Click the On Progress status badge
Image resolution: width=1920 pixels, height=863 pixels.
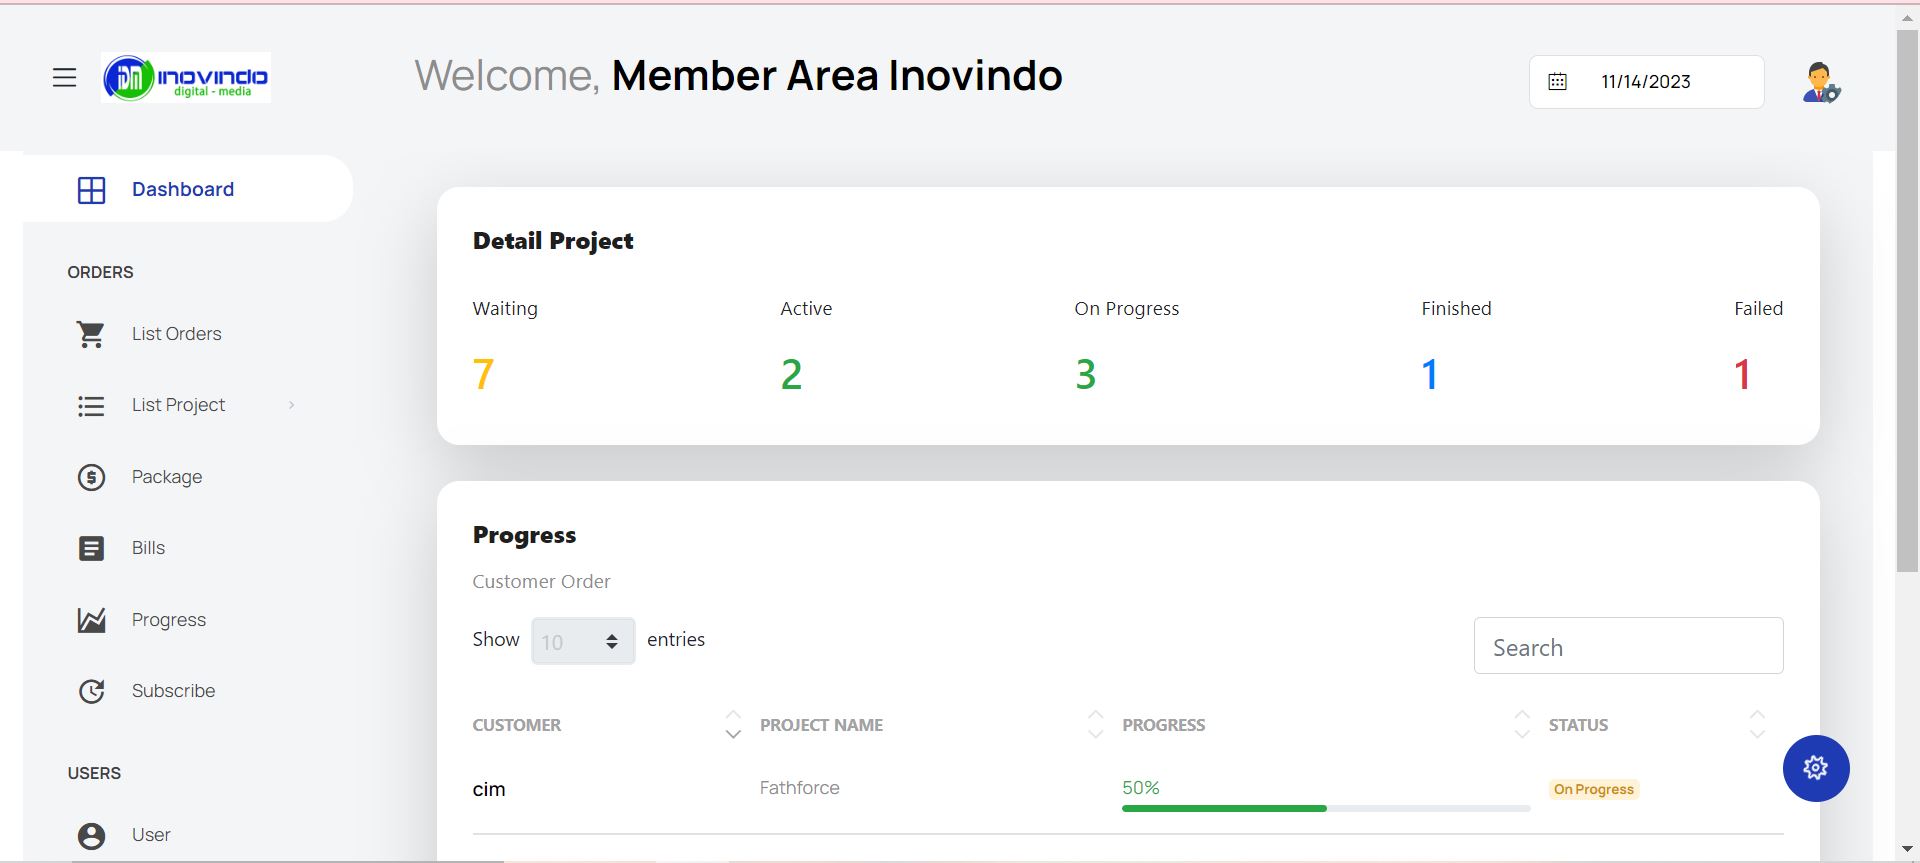point(1594,789)
